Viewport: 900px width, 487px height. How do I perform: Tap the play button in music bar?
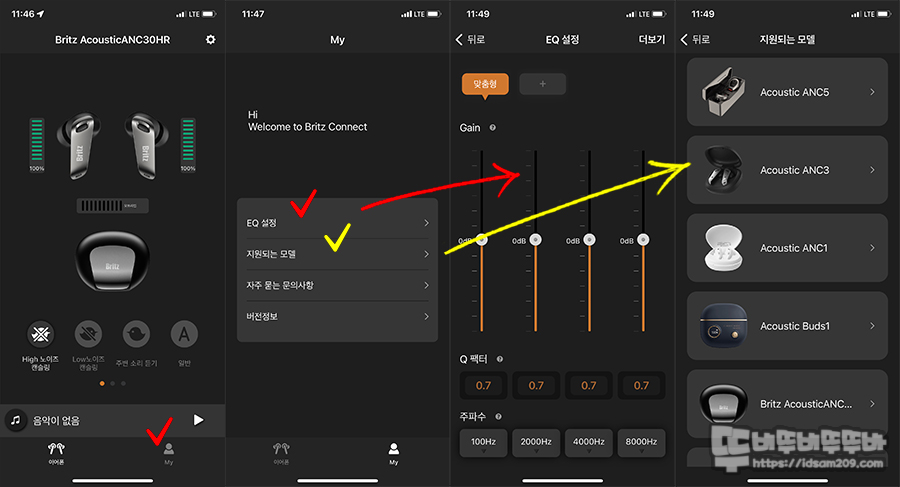point(199,420)
